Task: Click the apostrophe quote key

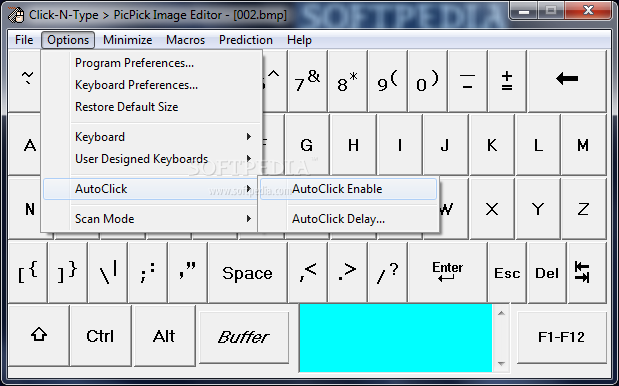Action: point(188,272)
